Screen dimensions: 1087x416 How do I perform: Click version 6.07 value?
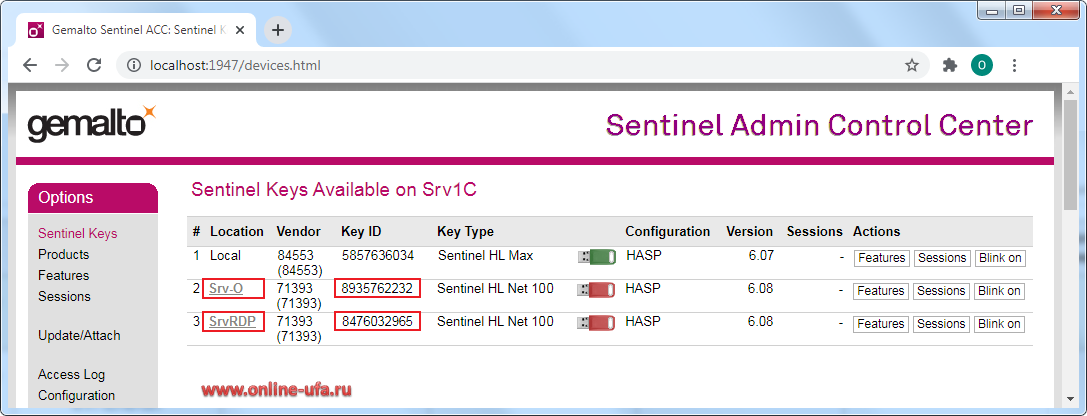[760, 256]
